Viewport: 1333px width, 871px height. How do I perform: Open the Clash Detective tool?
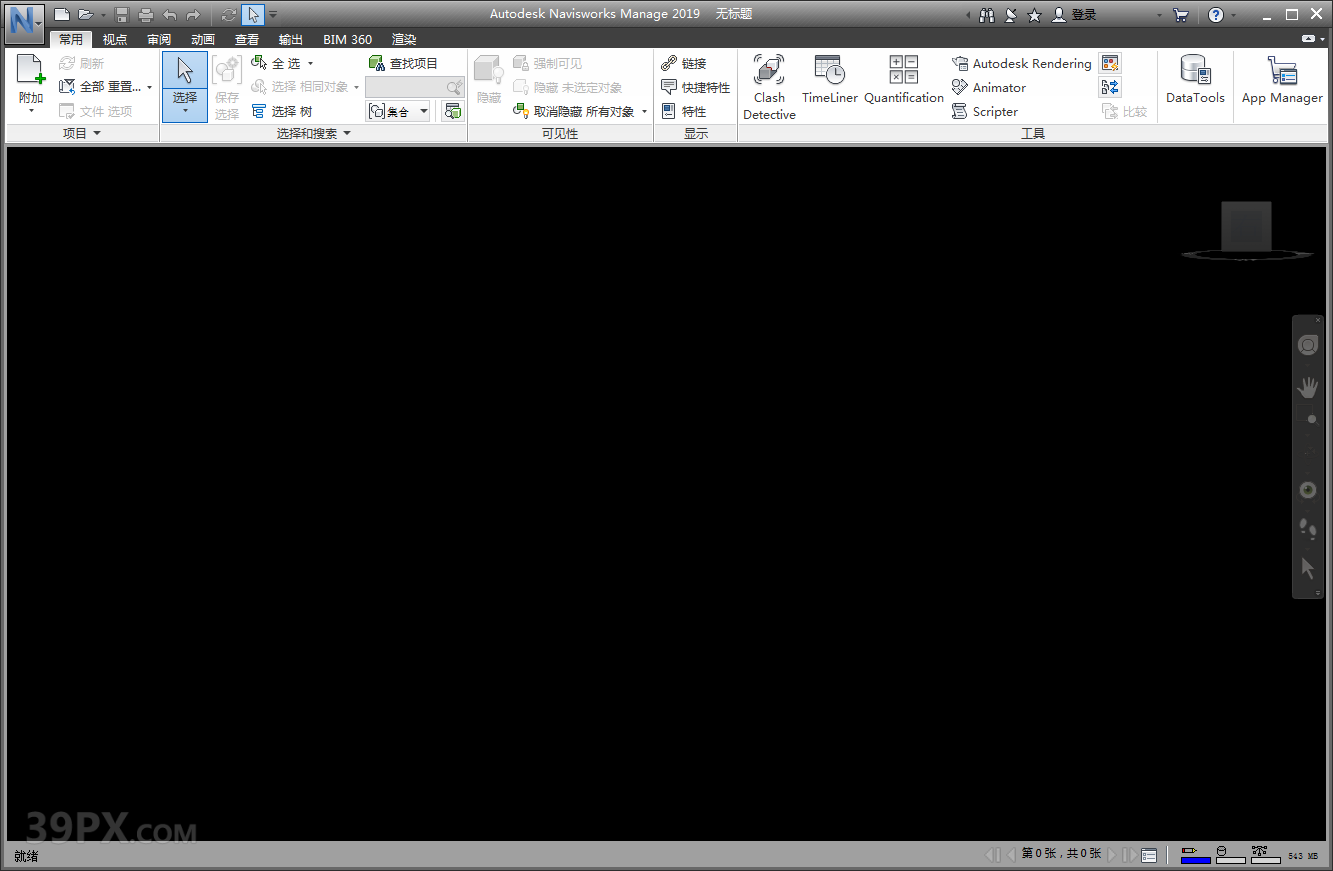(x=769, y=86)
